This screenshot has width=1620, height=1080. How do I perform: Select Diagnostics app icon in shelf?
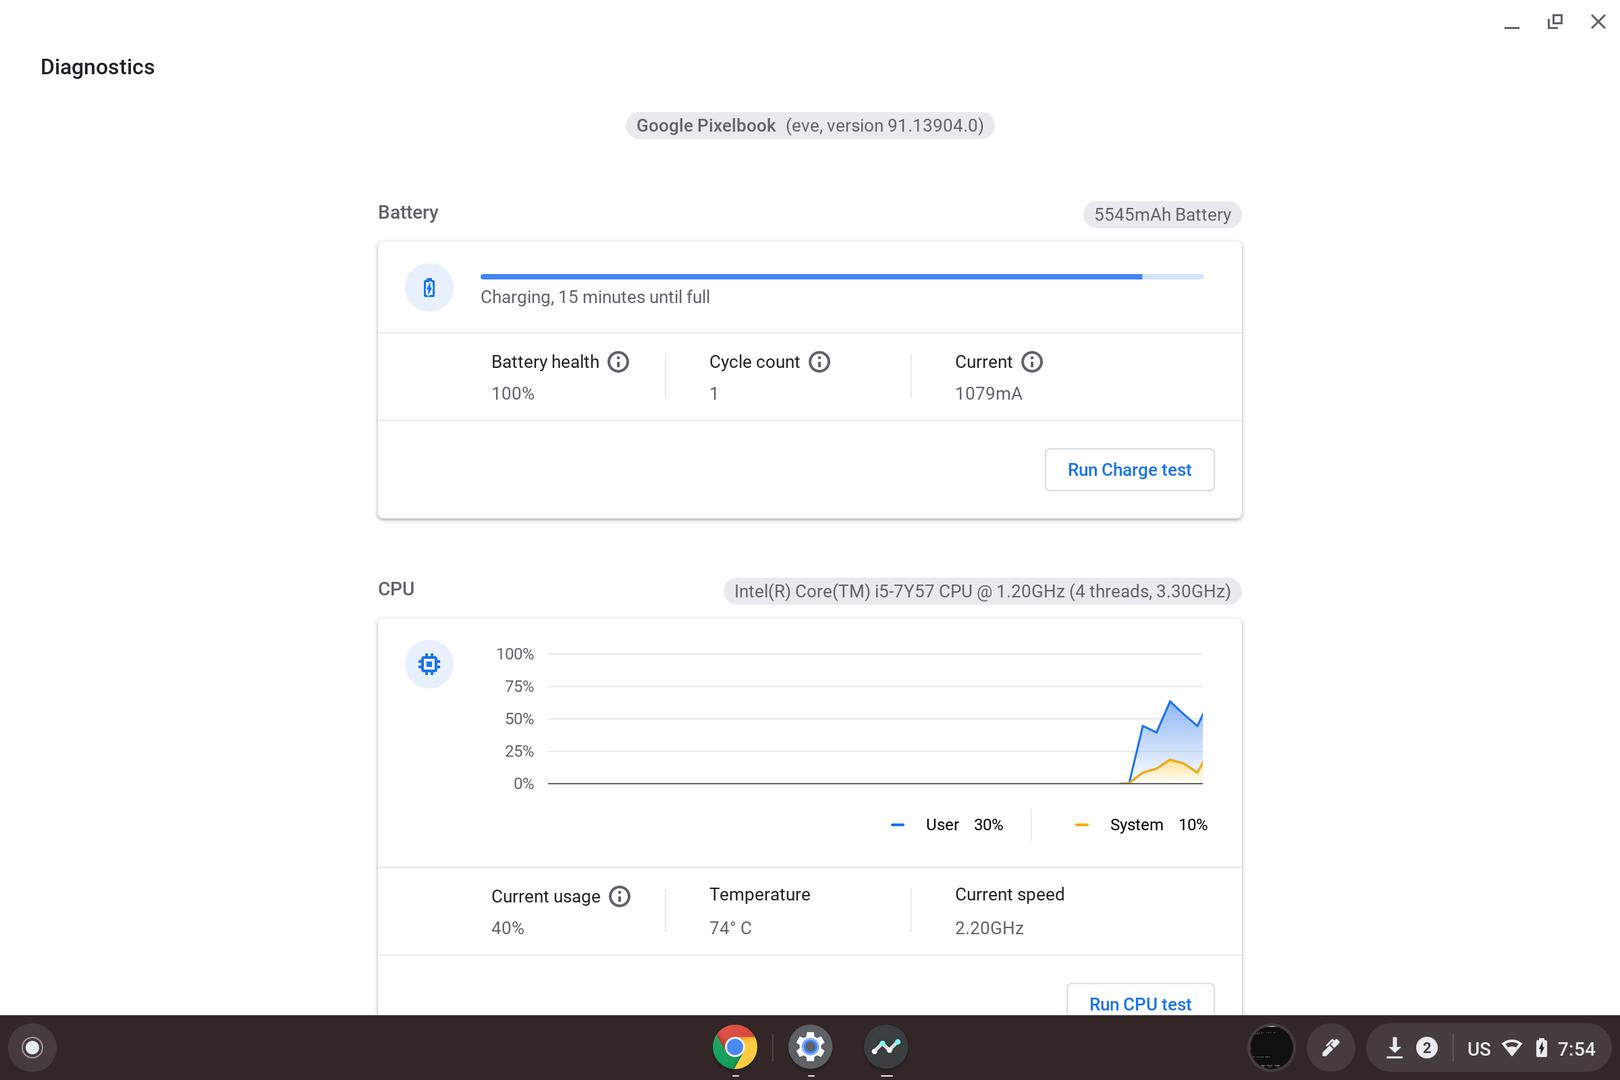[x=886, y=1047]
